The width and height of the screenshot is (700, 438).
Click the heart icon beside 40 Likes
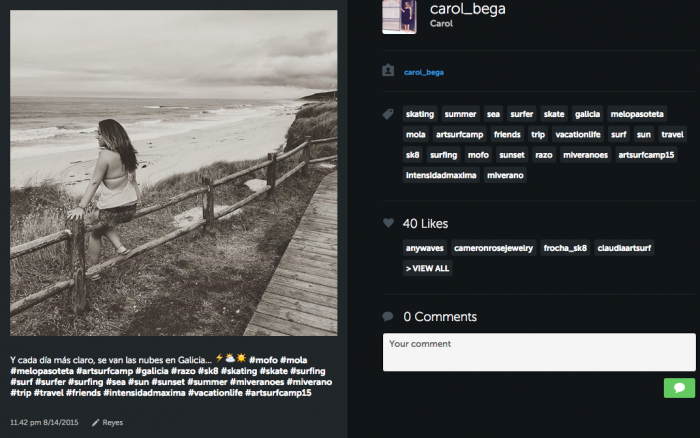click(x=388, y=223)
